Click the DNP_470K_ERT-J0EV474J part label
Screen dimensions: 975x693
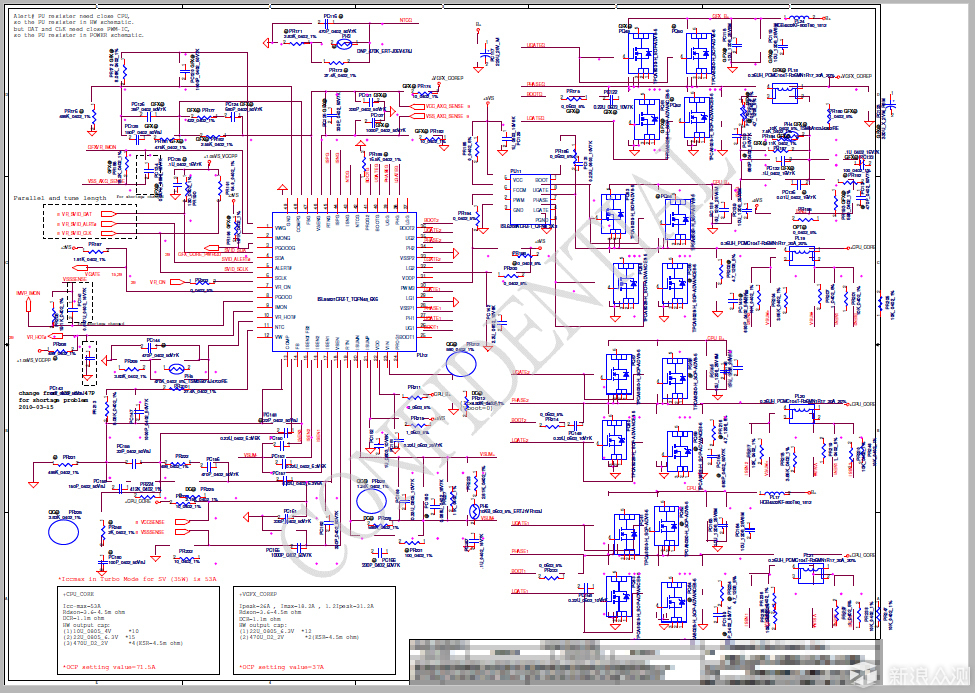pyautogui.click(x=384, y=51)
